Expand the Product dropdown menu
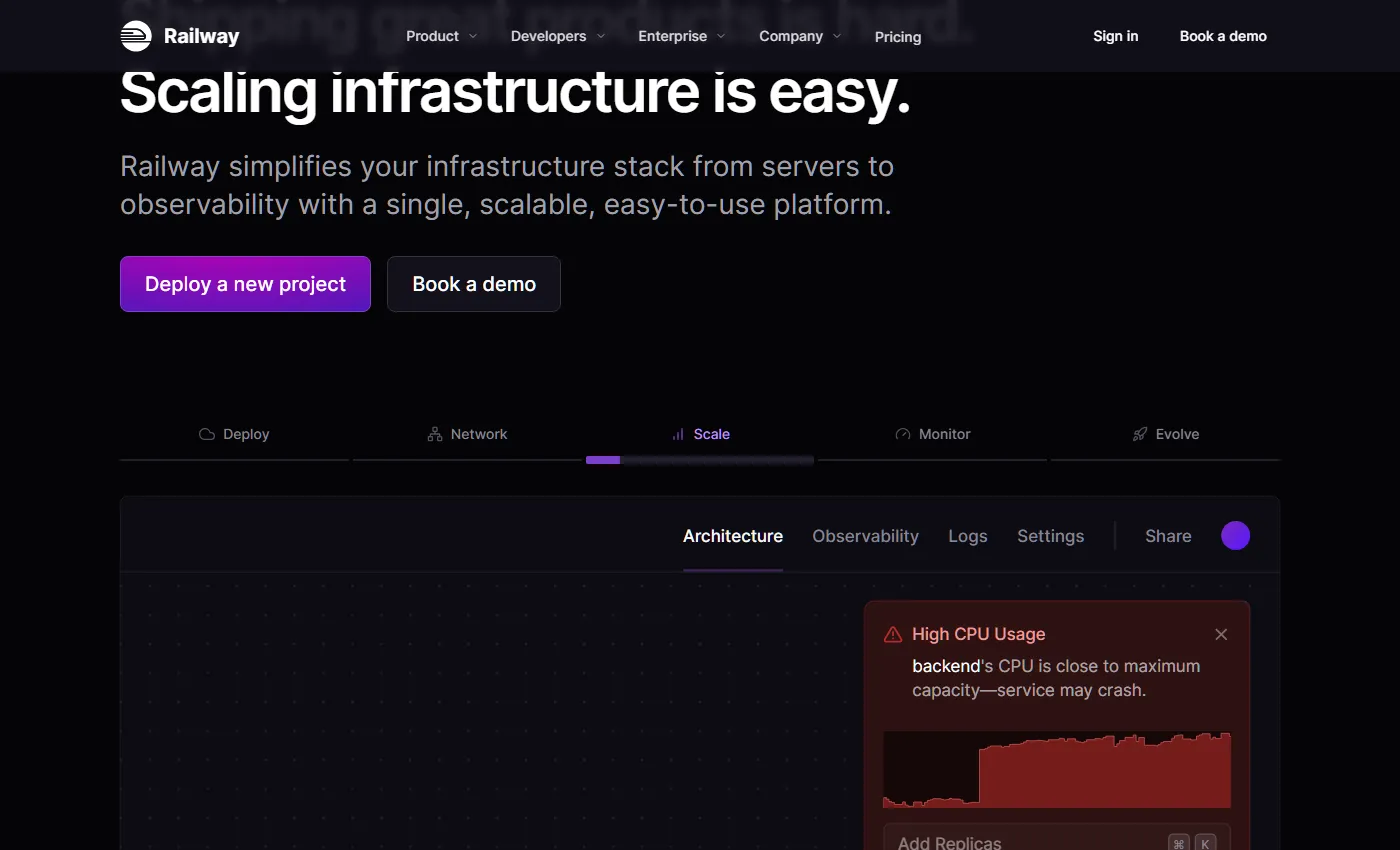 pos(441,36)
